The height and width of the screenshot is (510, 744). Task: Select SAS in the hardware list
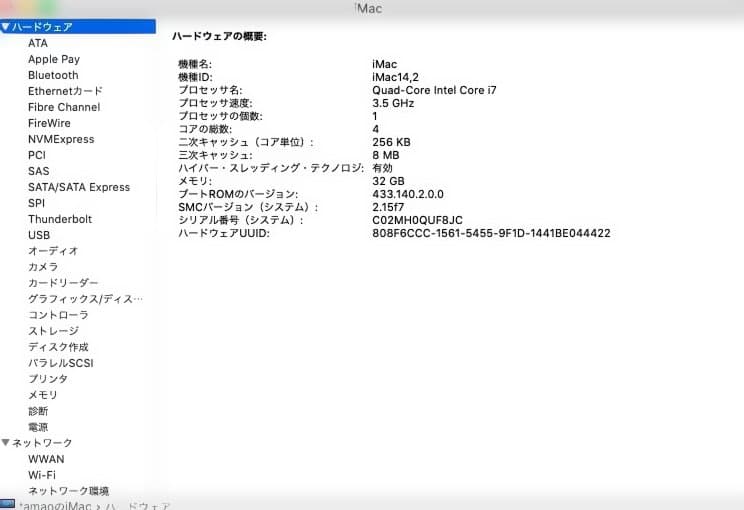[38, 171]
